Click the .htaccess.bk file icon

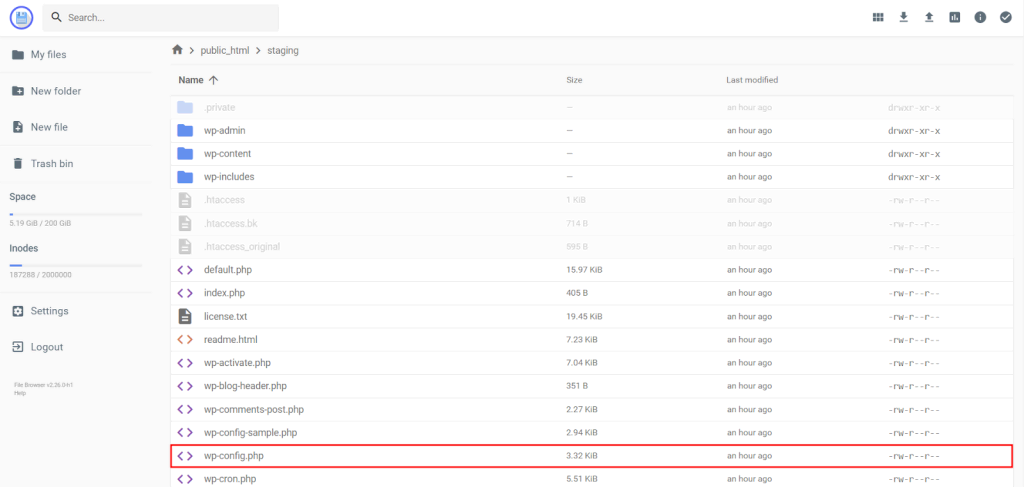click(185, 223)
